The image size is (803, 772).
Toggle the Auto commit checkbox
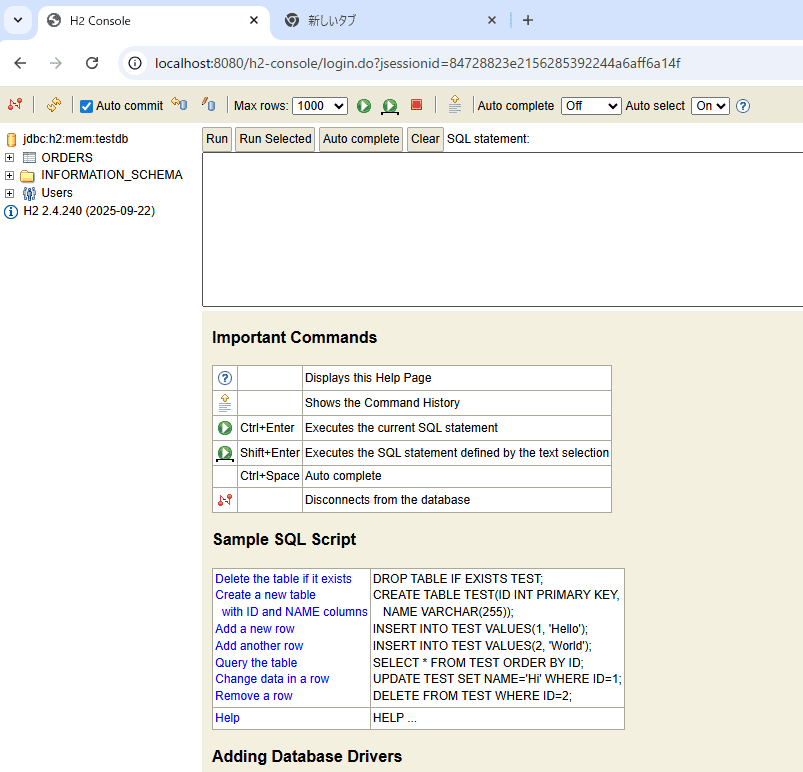pos(87,106)
